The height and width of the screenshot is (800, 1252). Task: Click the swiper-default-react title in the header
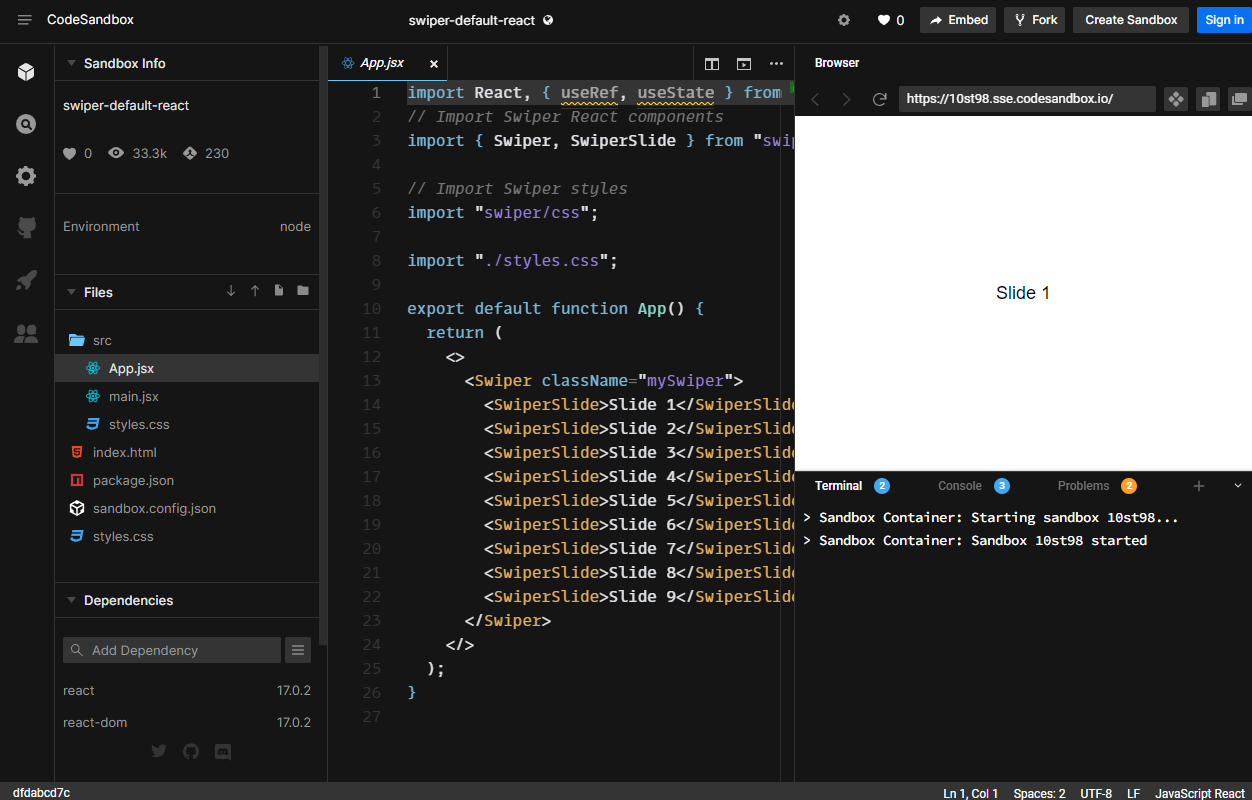coord(472,20)
